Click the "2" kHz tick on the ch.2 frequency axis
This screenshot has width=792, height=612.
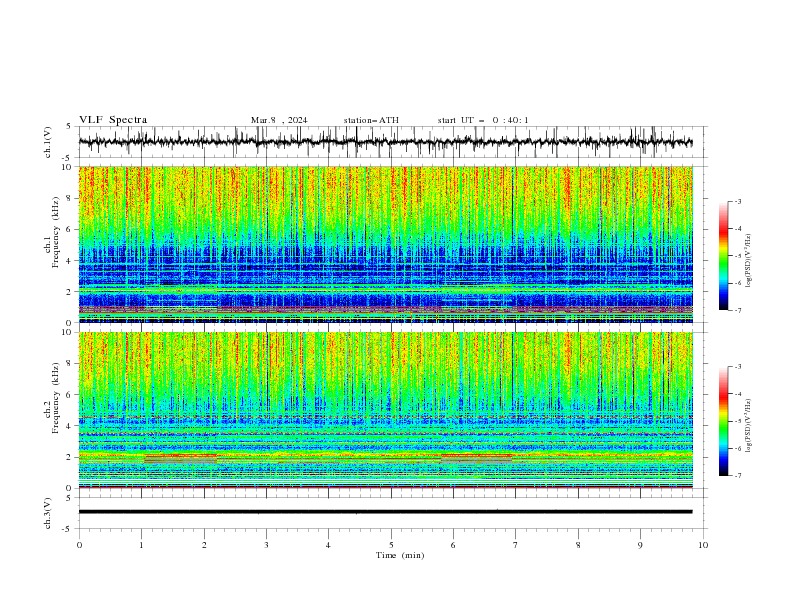pos(70,457)
